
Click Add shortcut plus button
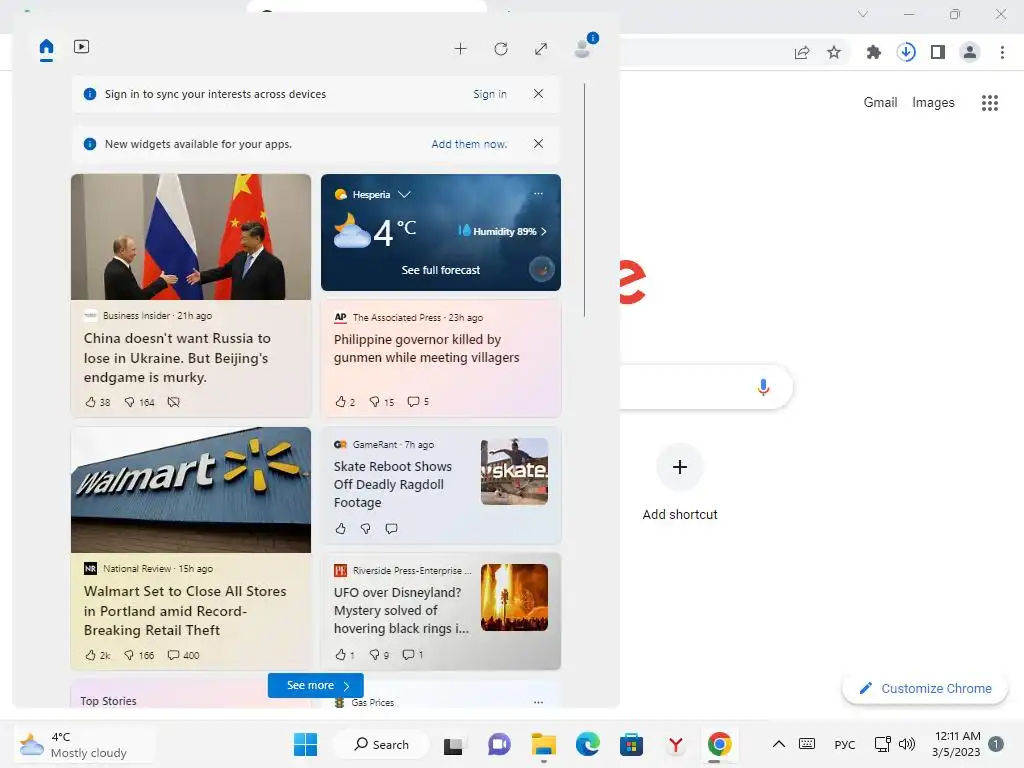(x=680, y=467)
